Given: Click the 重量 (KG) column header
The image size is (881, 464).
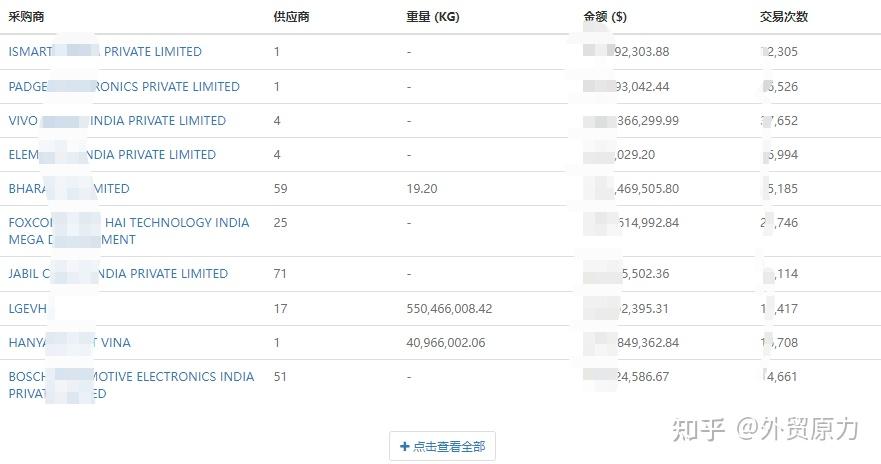Looking at the screenshot, I should tap(433, 17).
